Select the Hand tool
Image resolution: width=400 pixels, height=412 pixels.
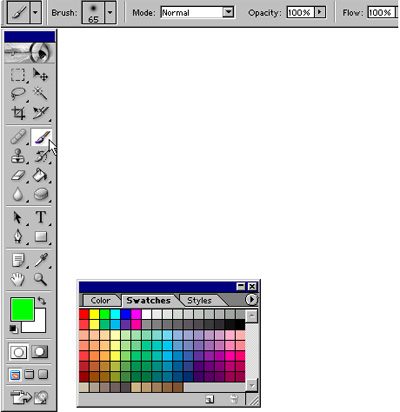18,279
